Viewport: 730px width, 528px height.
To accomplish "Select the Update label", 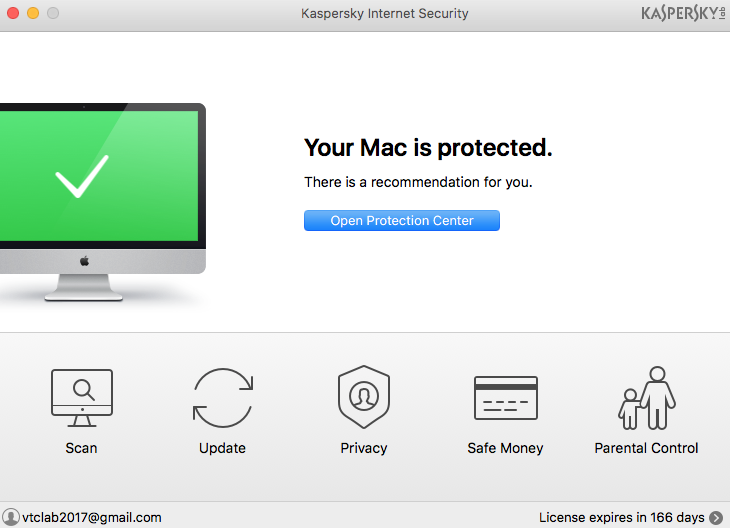I will (222, 448).
